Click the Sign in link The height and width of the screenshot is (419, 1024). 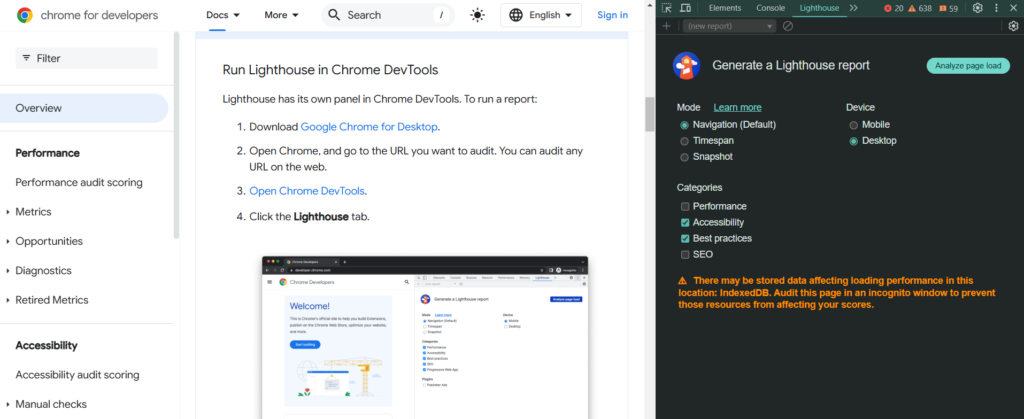pyautogui.click(x=613, y=15)
